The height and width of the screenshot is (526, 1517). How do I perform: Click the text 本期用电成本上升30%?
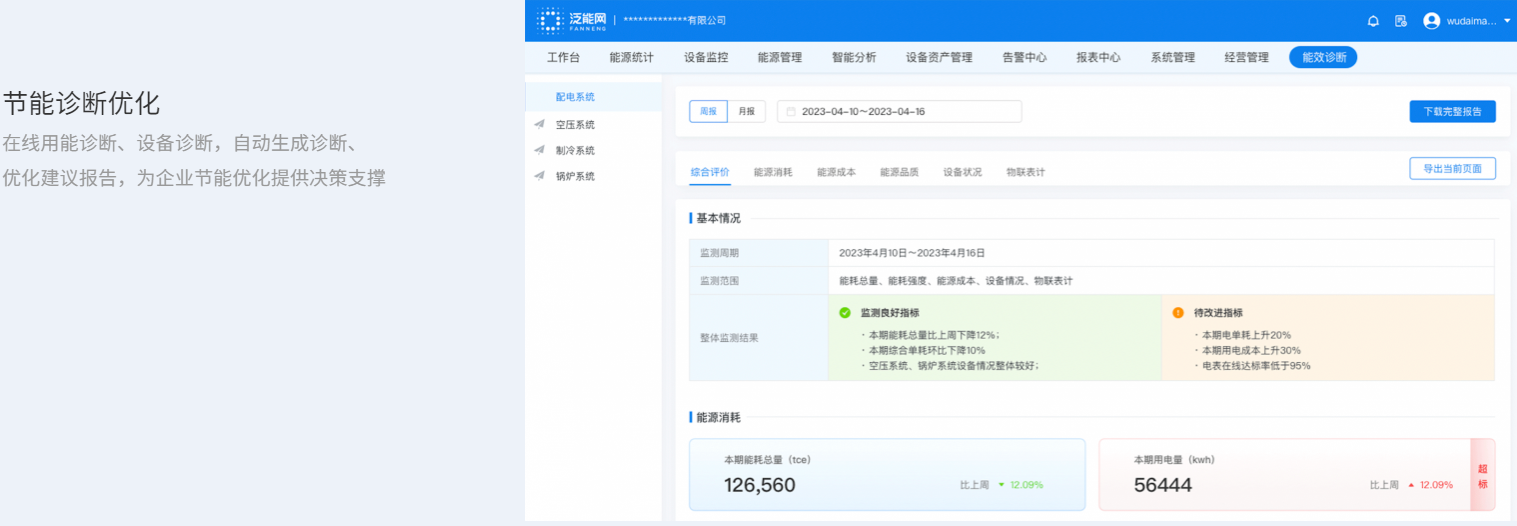coord(1251,350)
